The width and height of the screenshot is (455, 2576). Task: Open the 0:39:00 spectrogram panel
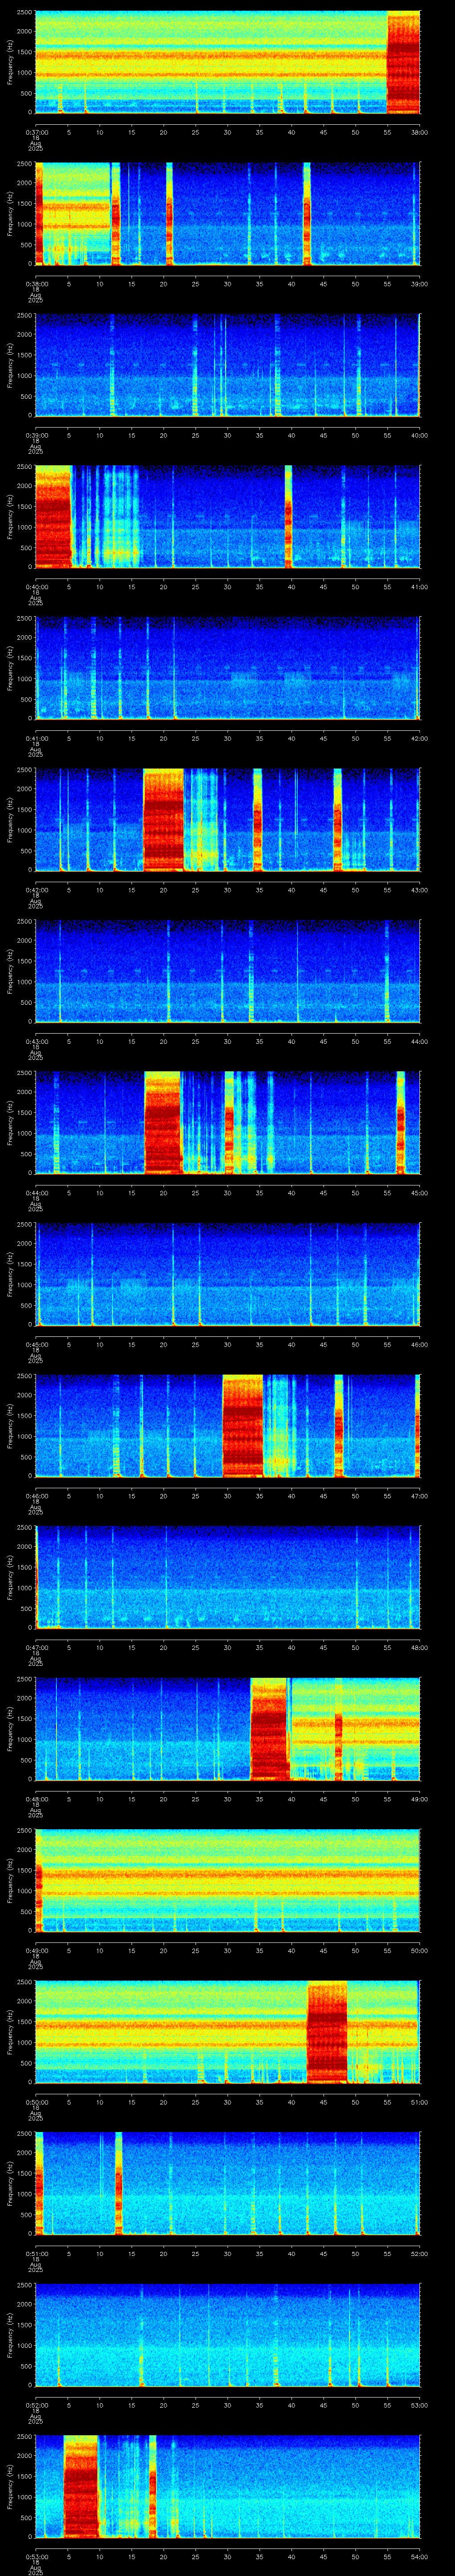coord(228,365)
